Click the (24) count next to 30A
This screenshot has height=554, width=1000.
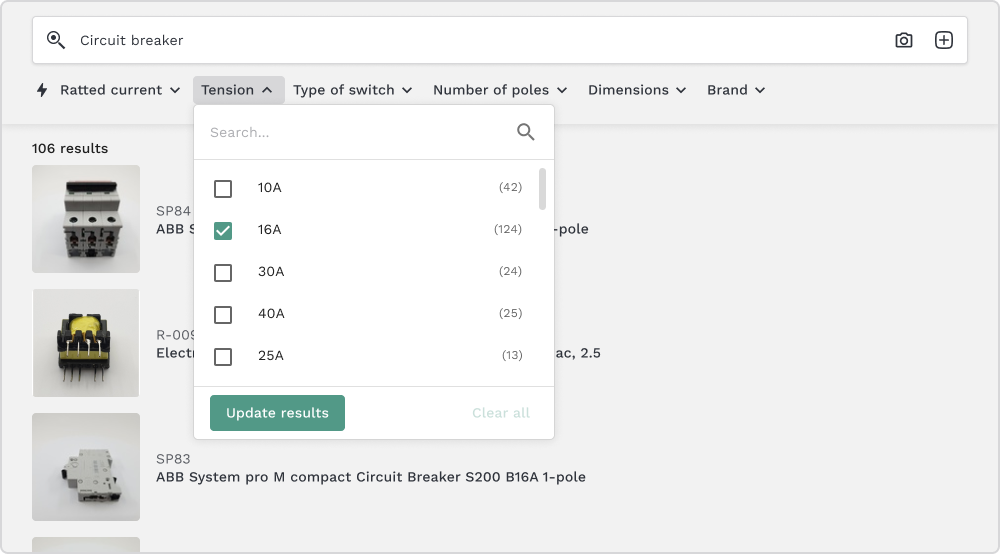click(x=510, y=271)
